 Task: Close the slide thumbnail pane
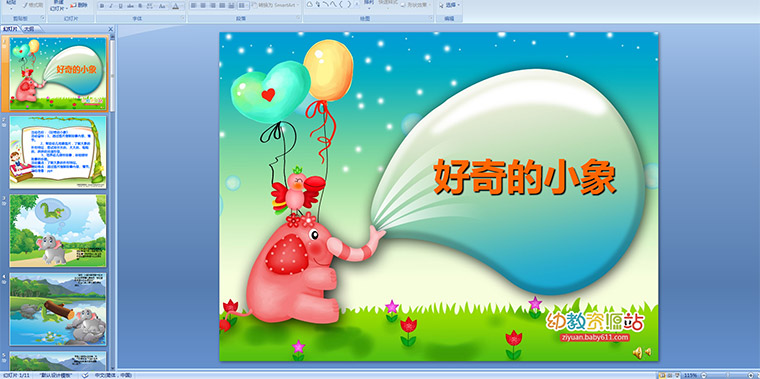[111, 29]
